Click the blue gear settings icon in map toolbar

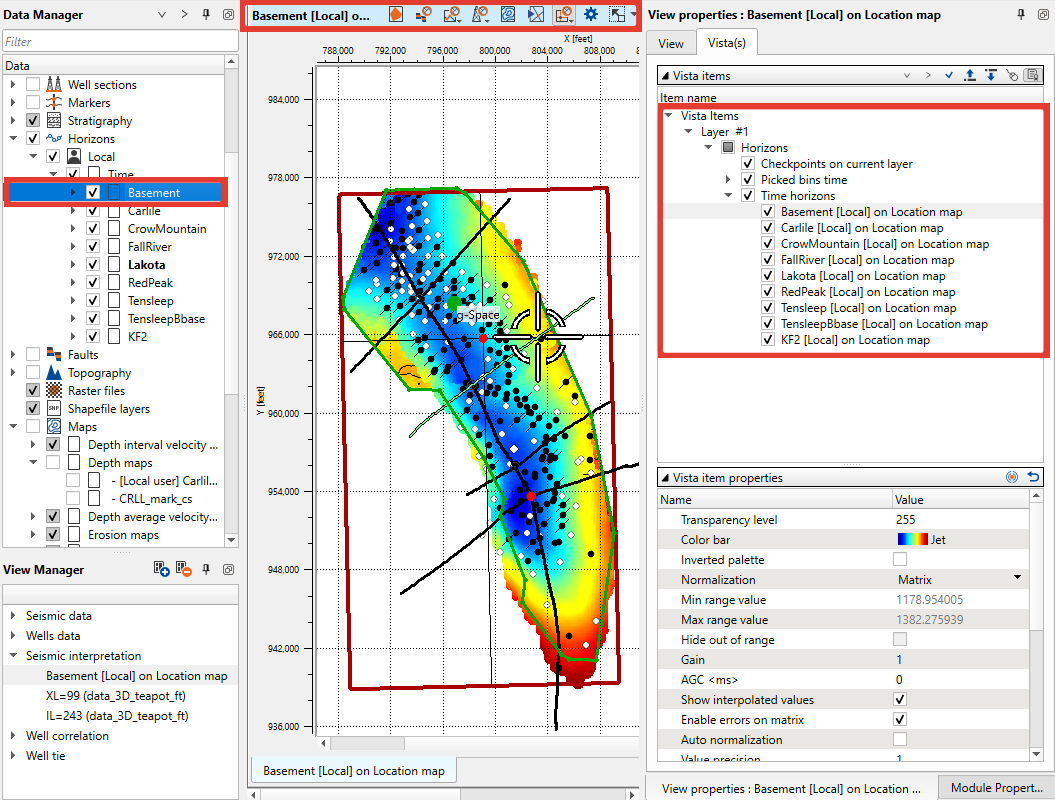(591, 15)
